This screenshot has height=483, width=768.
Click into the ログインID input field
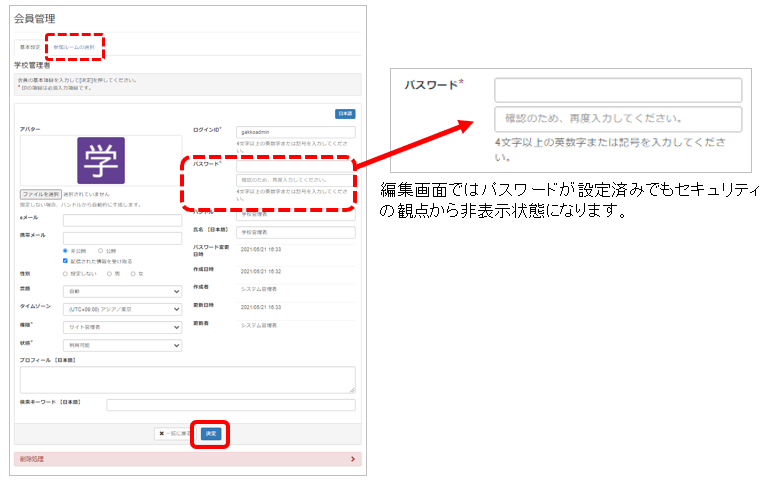(x=295, y=132)
